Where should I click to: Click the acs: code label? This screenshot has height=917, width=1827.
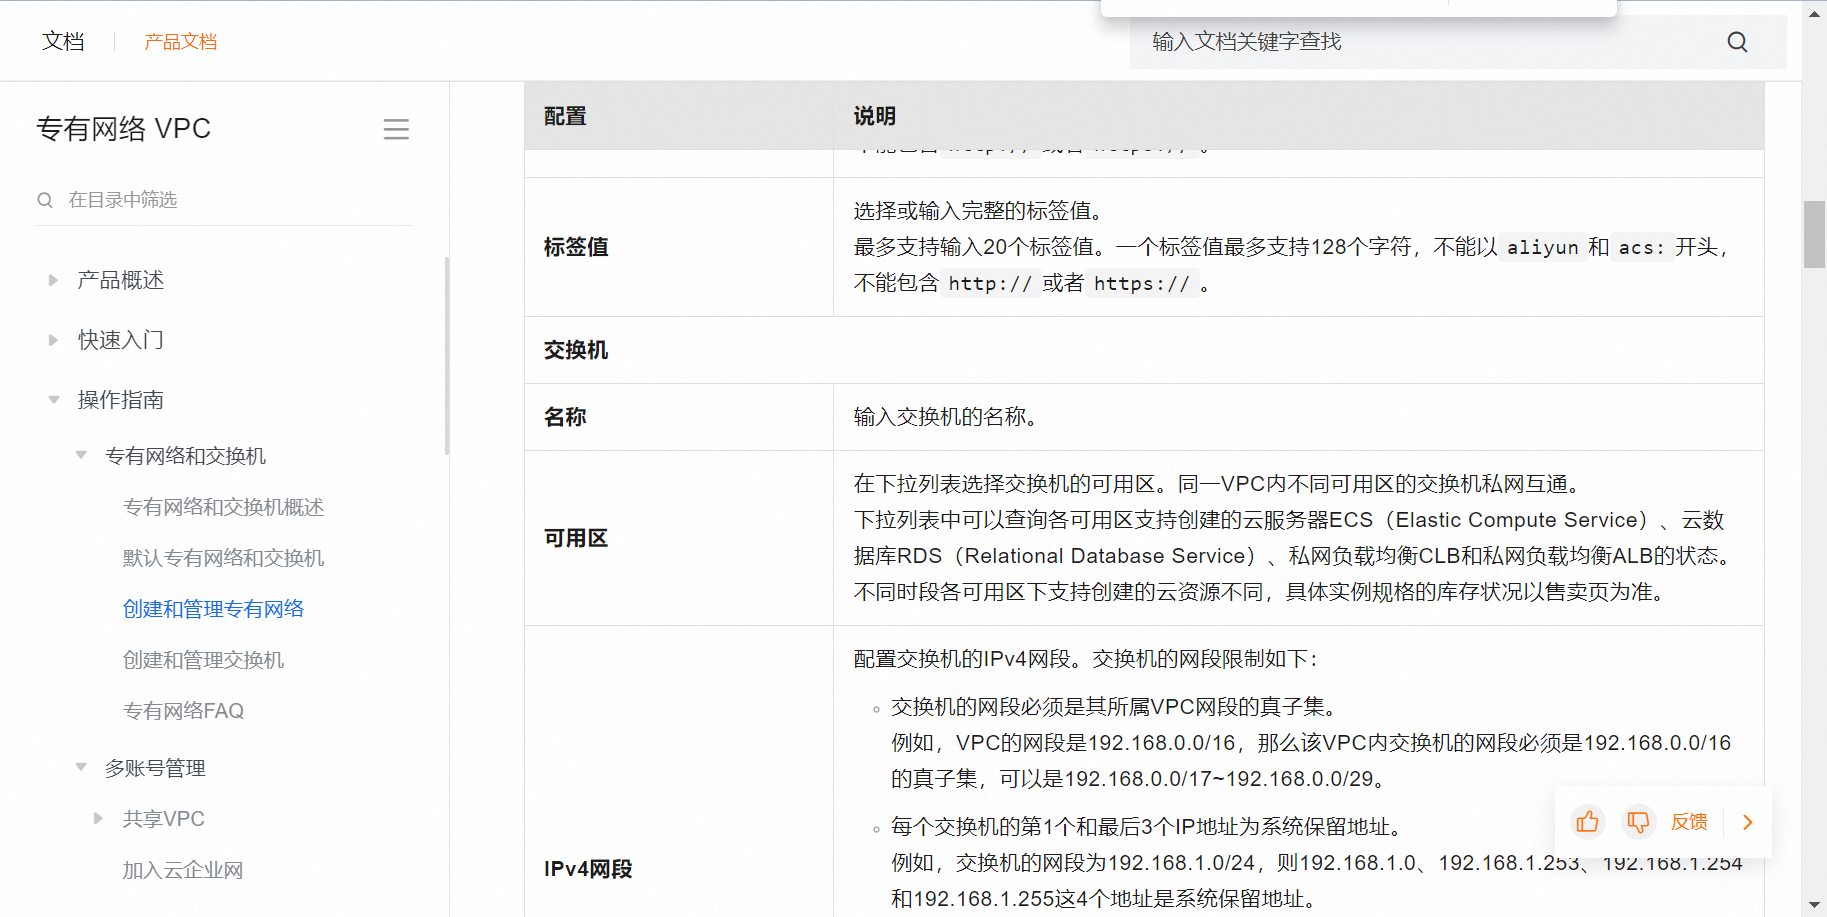tap(1641, 247)
